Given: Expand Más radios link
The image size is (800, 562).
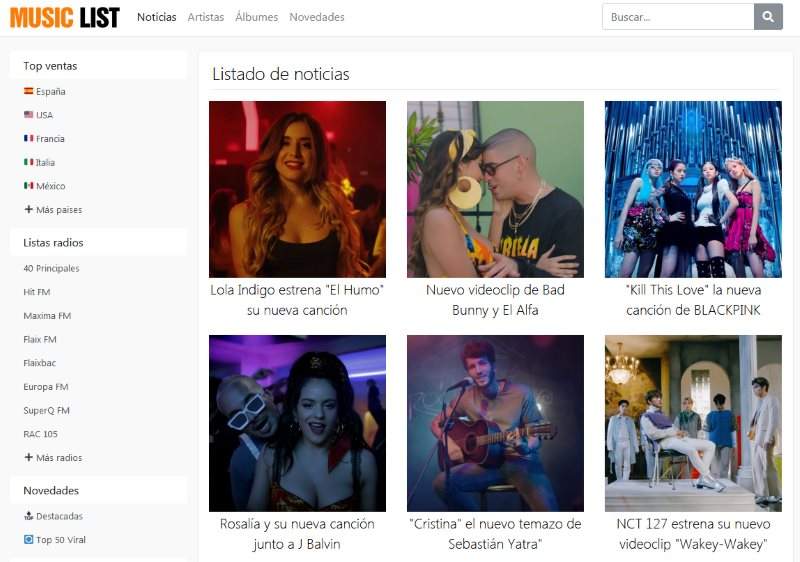Looking at the screenshot, I should pos(59,457).
